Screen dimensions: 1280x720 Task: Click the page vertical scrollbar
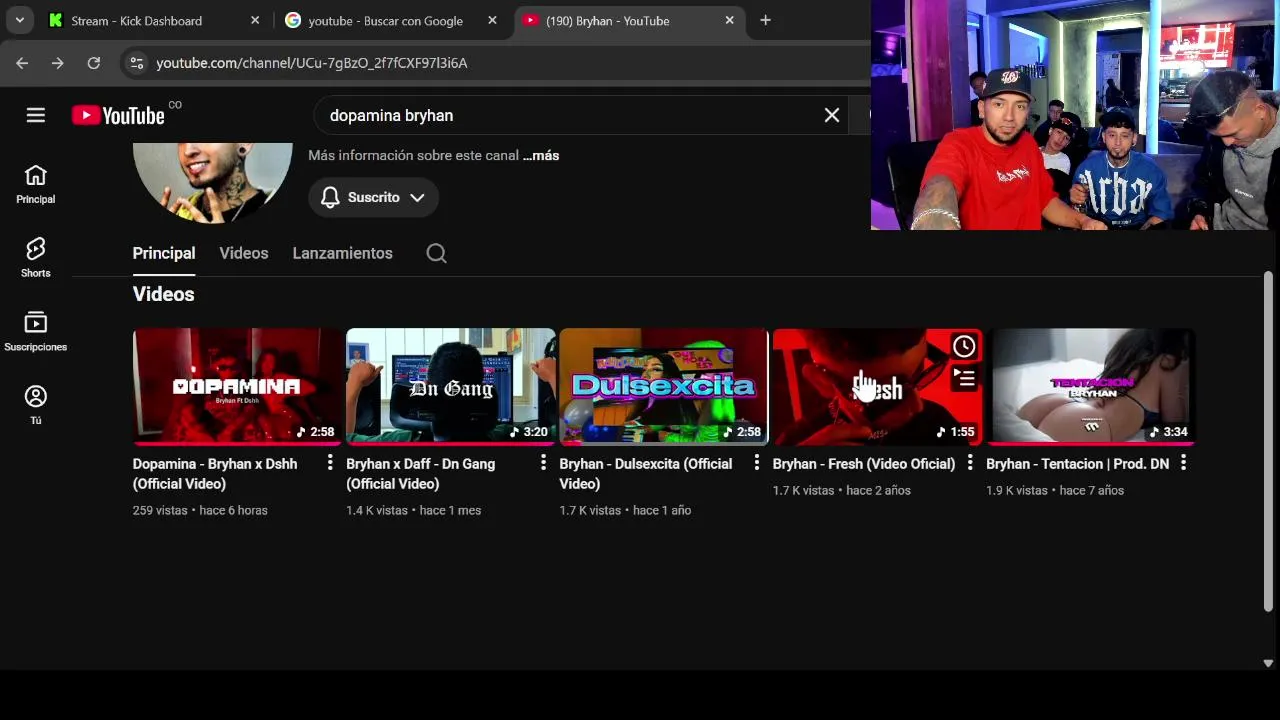coord(1268,440)
